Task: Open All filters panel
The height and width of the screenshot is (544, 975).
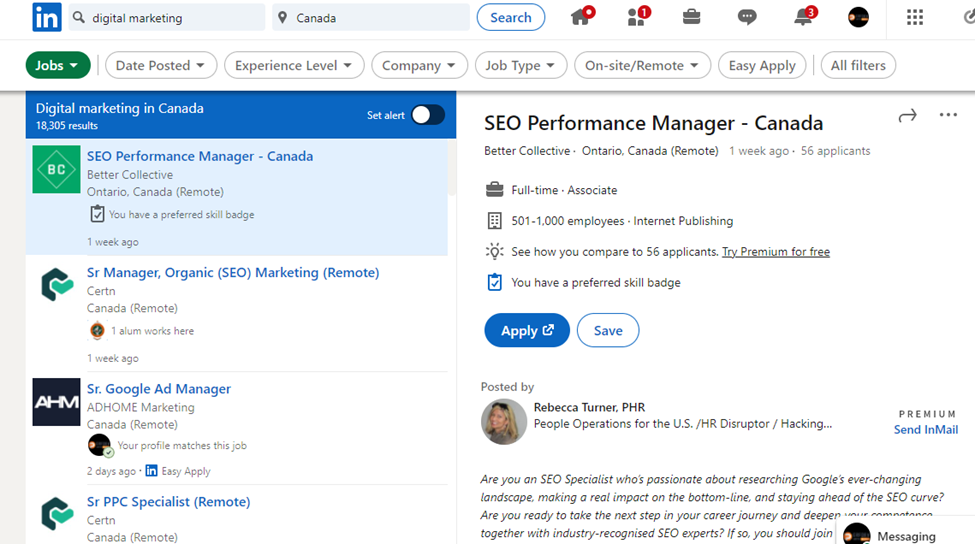Action: (858, 65)
